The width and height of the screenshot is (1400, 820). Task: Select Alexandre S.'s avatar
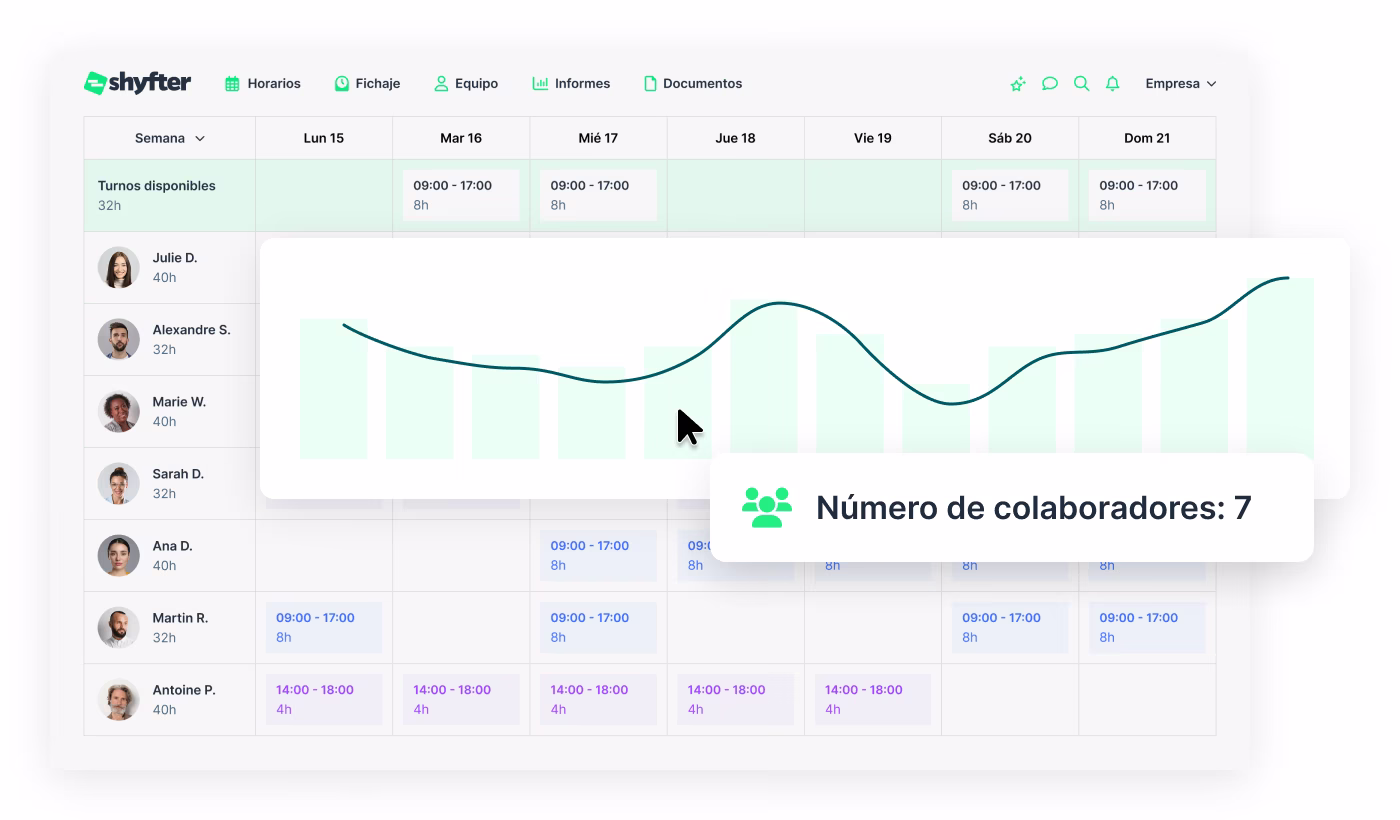[118, 340]
